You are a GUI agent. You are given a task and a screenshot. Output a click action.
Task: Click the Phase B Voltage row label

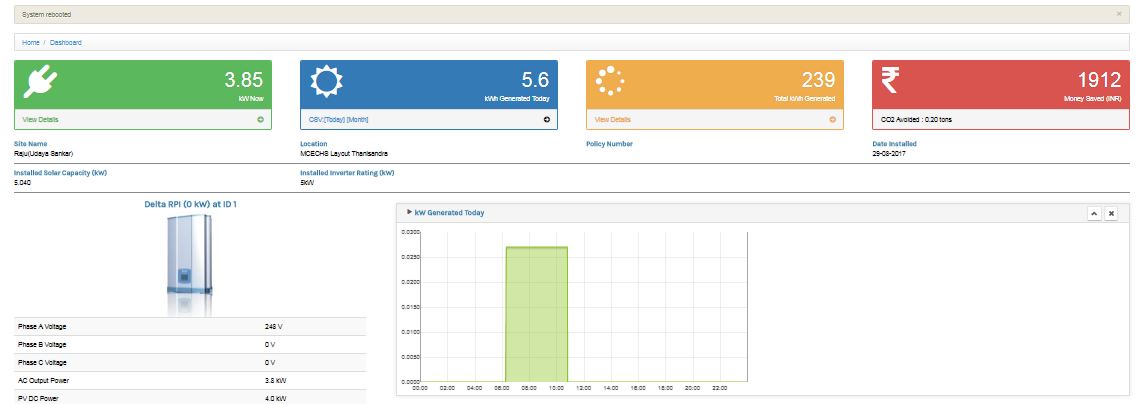pyautogui.click(x=42, y=345)
